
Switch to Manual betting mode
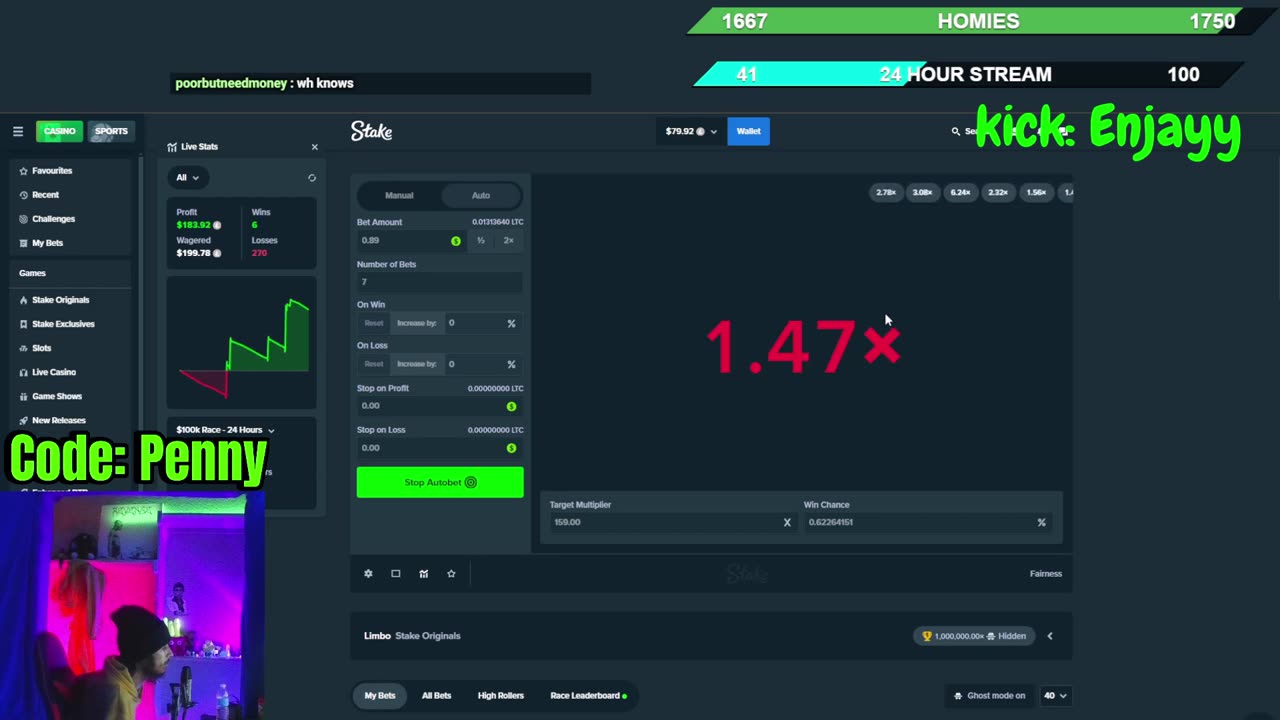399,195
